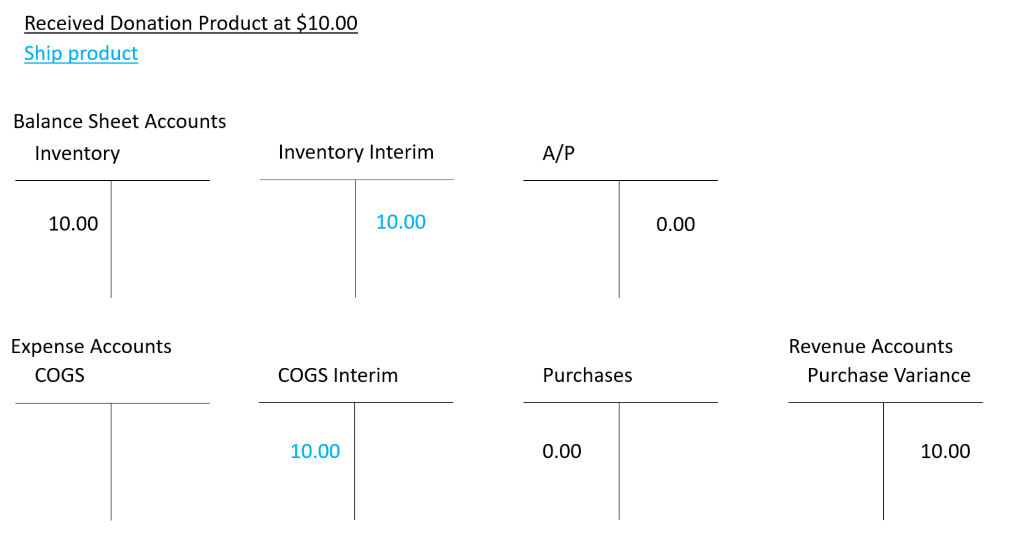Click the 'Expense Accounts' section label
Screen dimensions: 1020x550
coord(91,347)
